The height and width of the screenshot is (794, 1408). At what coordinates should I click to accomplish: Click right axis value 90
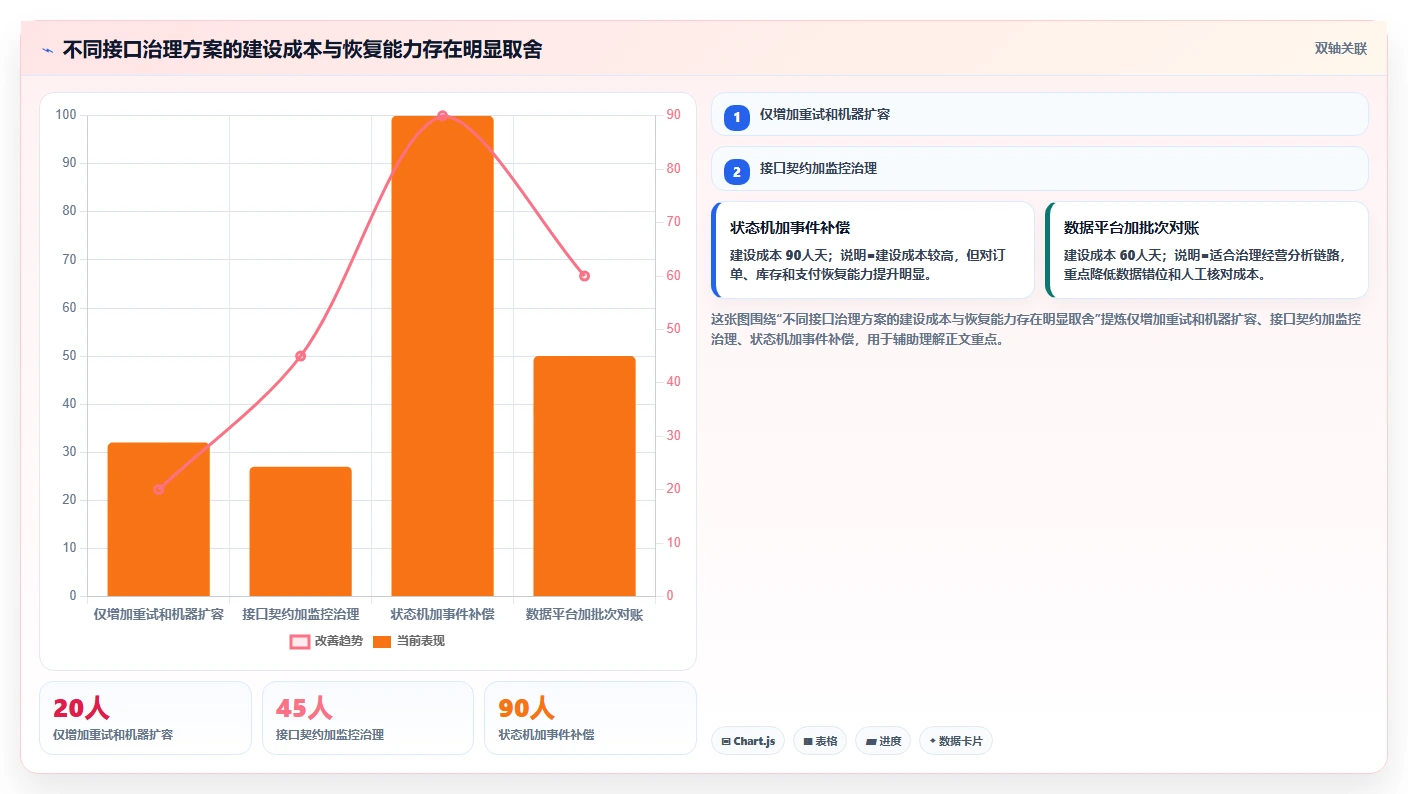pos(674,115)
